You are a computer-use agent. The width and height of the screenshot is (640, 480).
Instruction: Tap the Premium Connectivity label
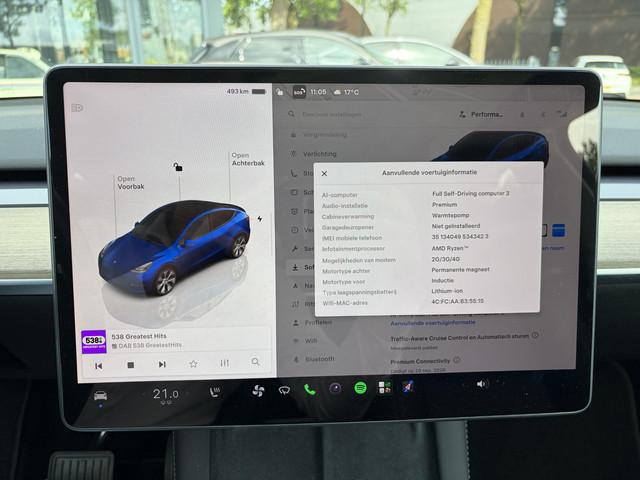tap(420, 362)
